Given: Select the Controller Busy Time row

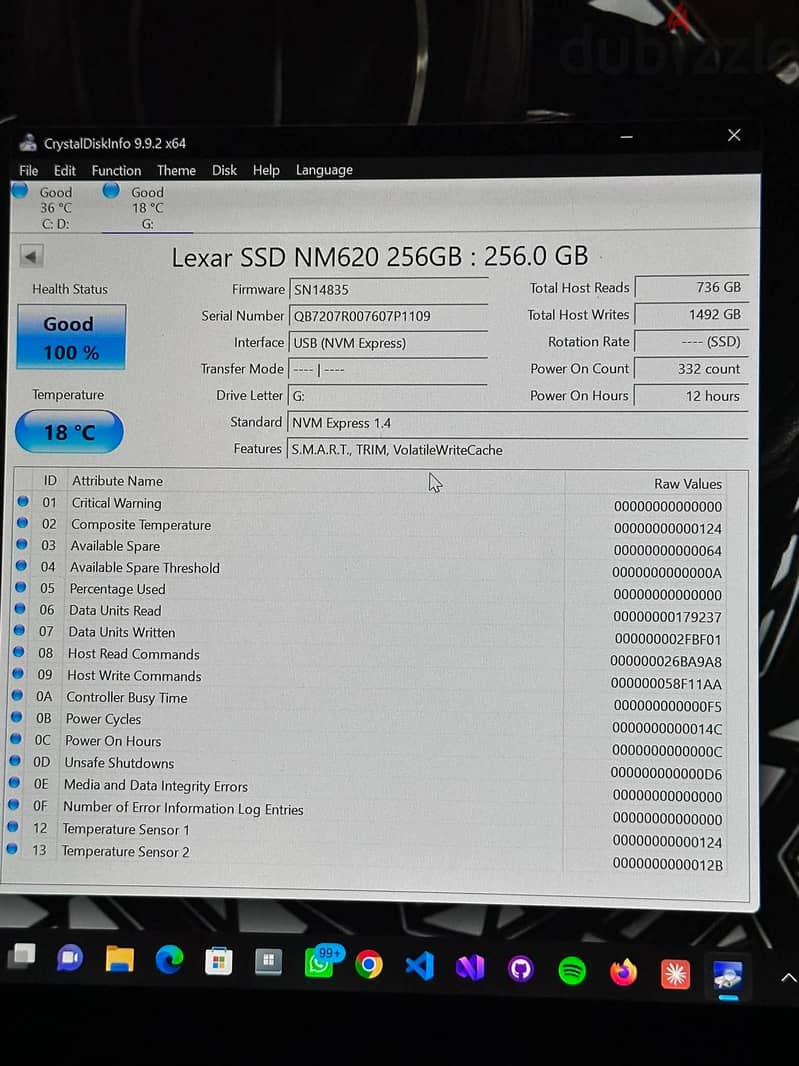Looking at the screenshot, I should tap(371, 701).
